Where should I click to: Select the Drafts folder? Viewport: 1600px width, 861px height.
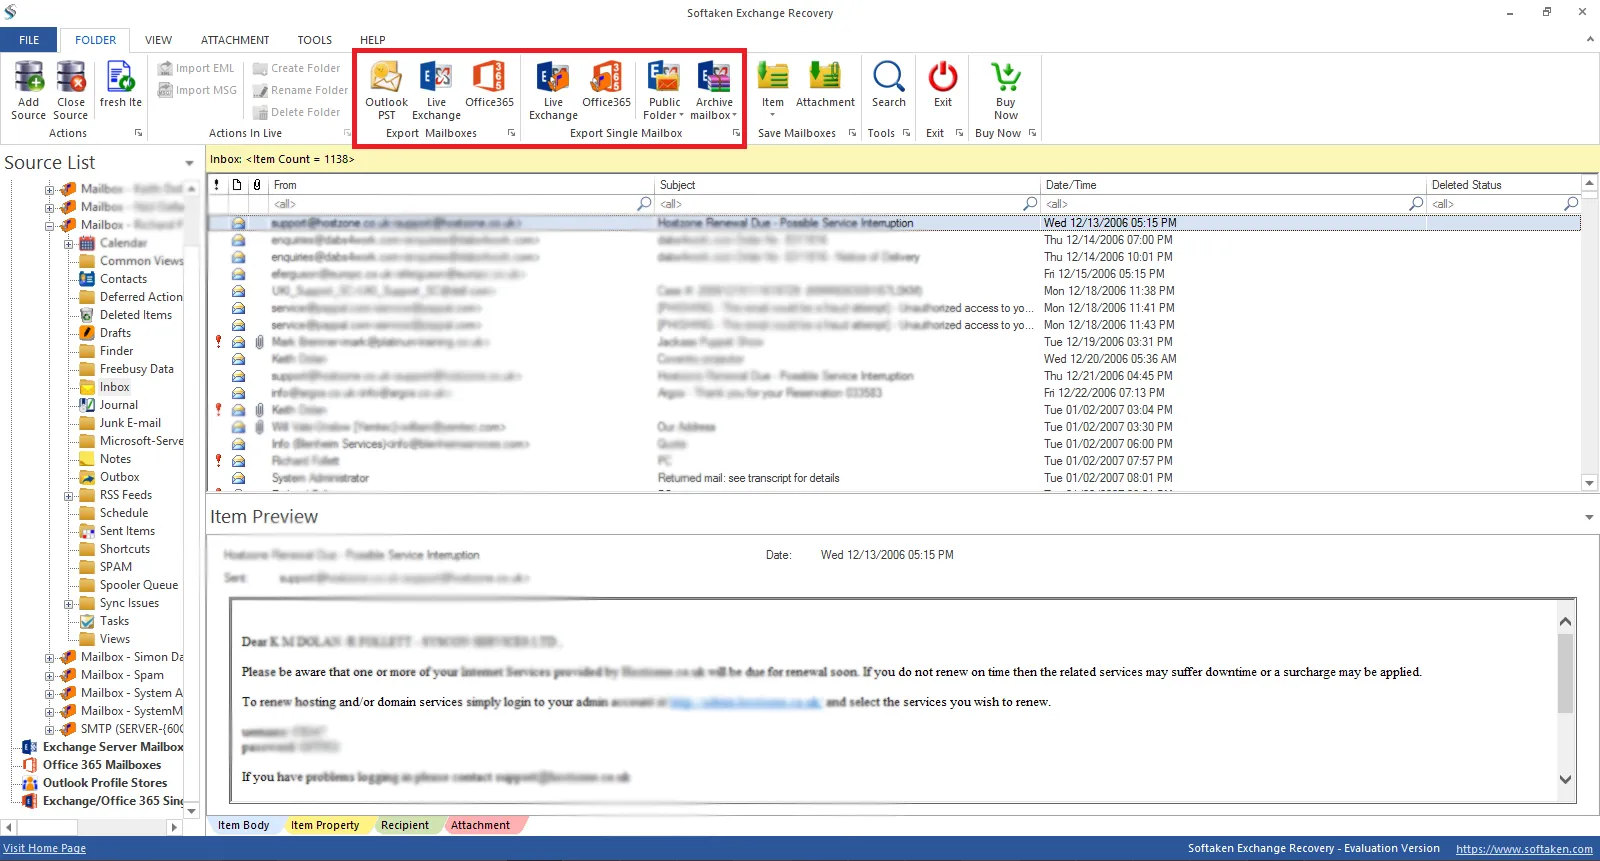tap(115, 333)
